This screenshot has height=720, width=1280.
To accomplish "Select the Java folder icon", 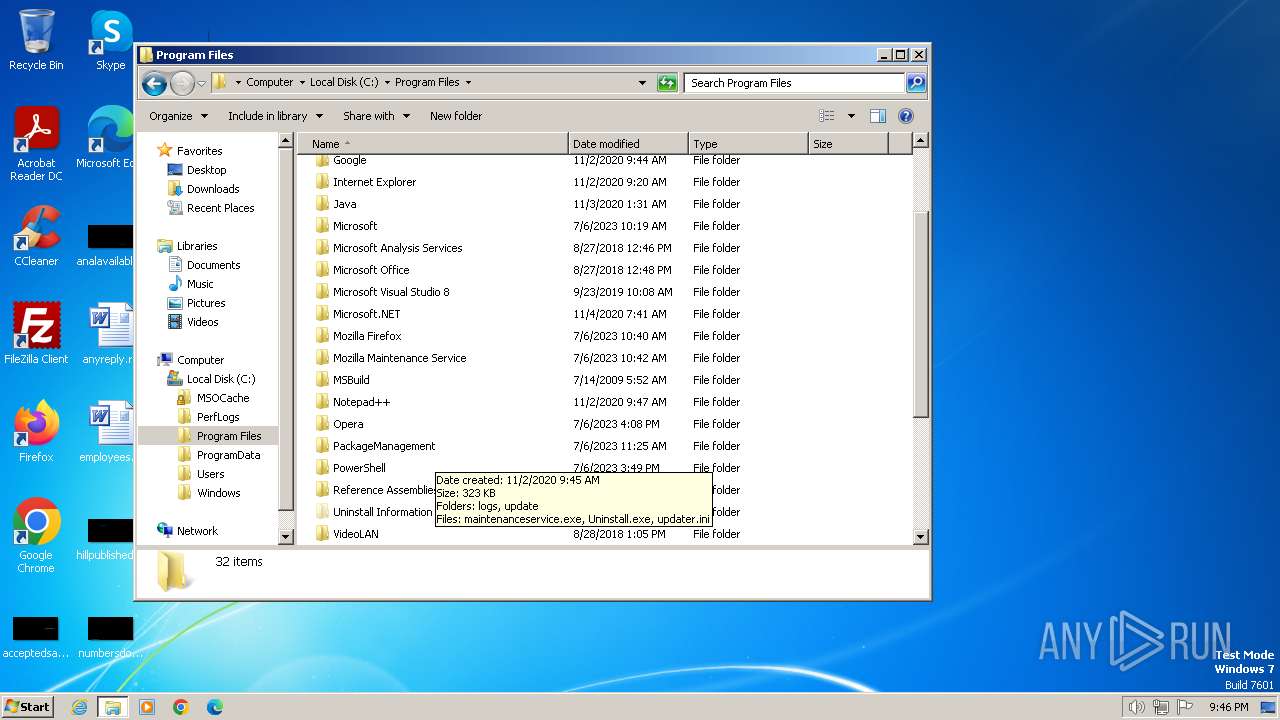I will [x=322, y=204].
